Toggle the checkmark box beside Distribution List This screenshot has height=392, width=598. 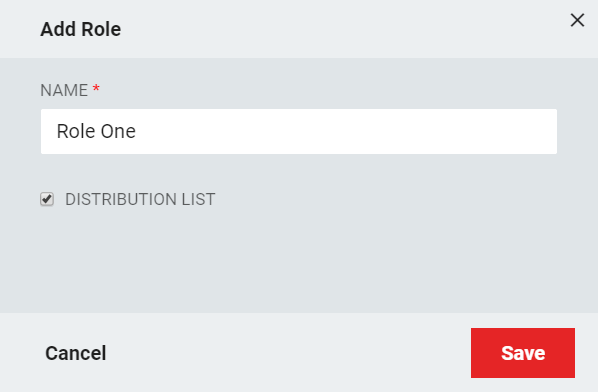47,199
